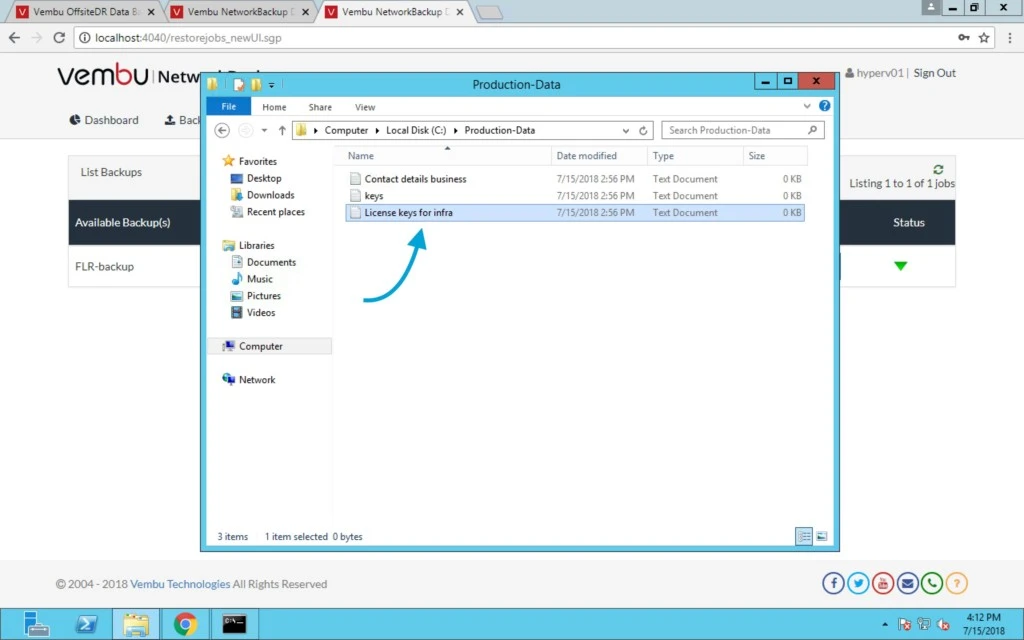Open recent locations dropdown arrow
The image size is (1024, 640).
click(x=264, y=131)
